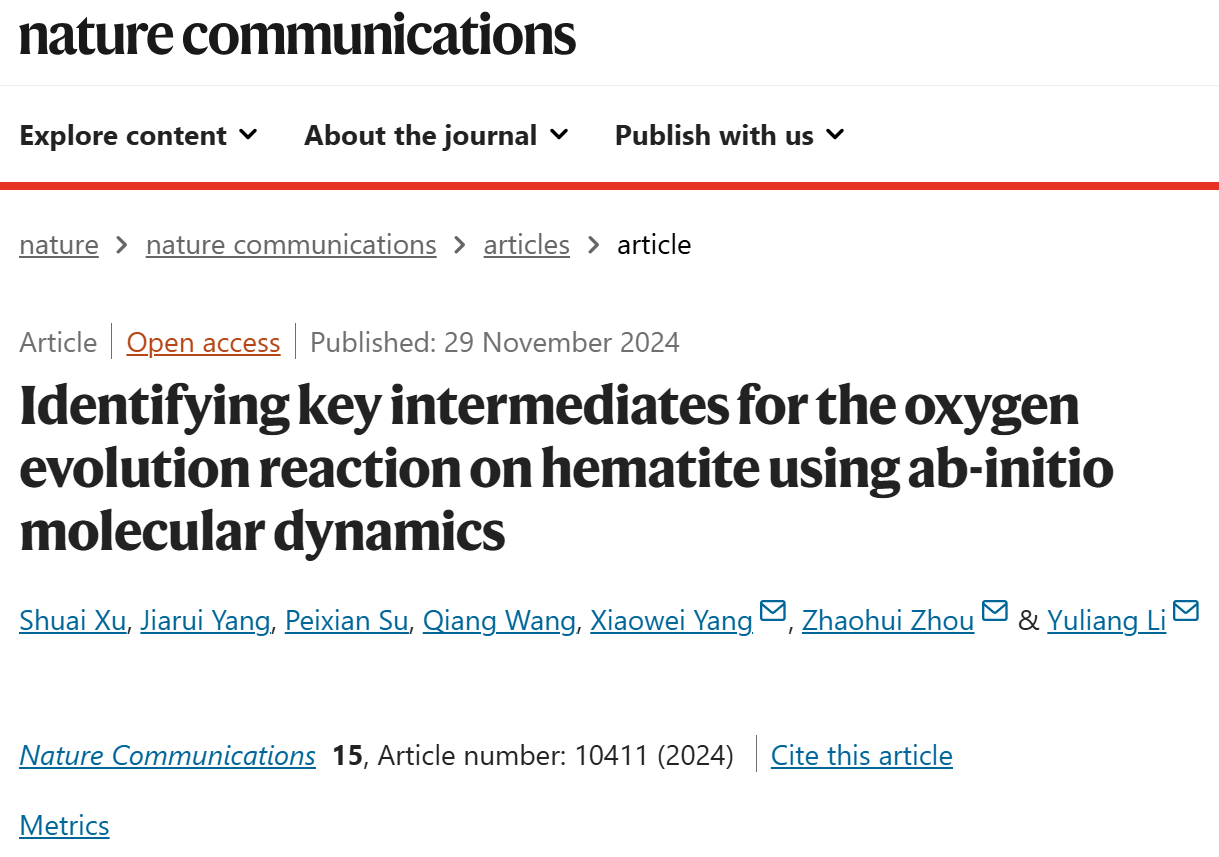Open the nature communications breadcrumb link
Viewport: 1219px width, 857px height.
tap(291, 245)
